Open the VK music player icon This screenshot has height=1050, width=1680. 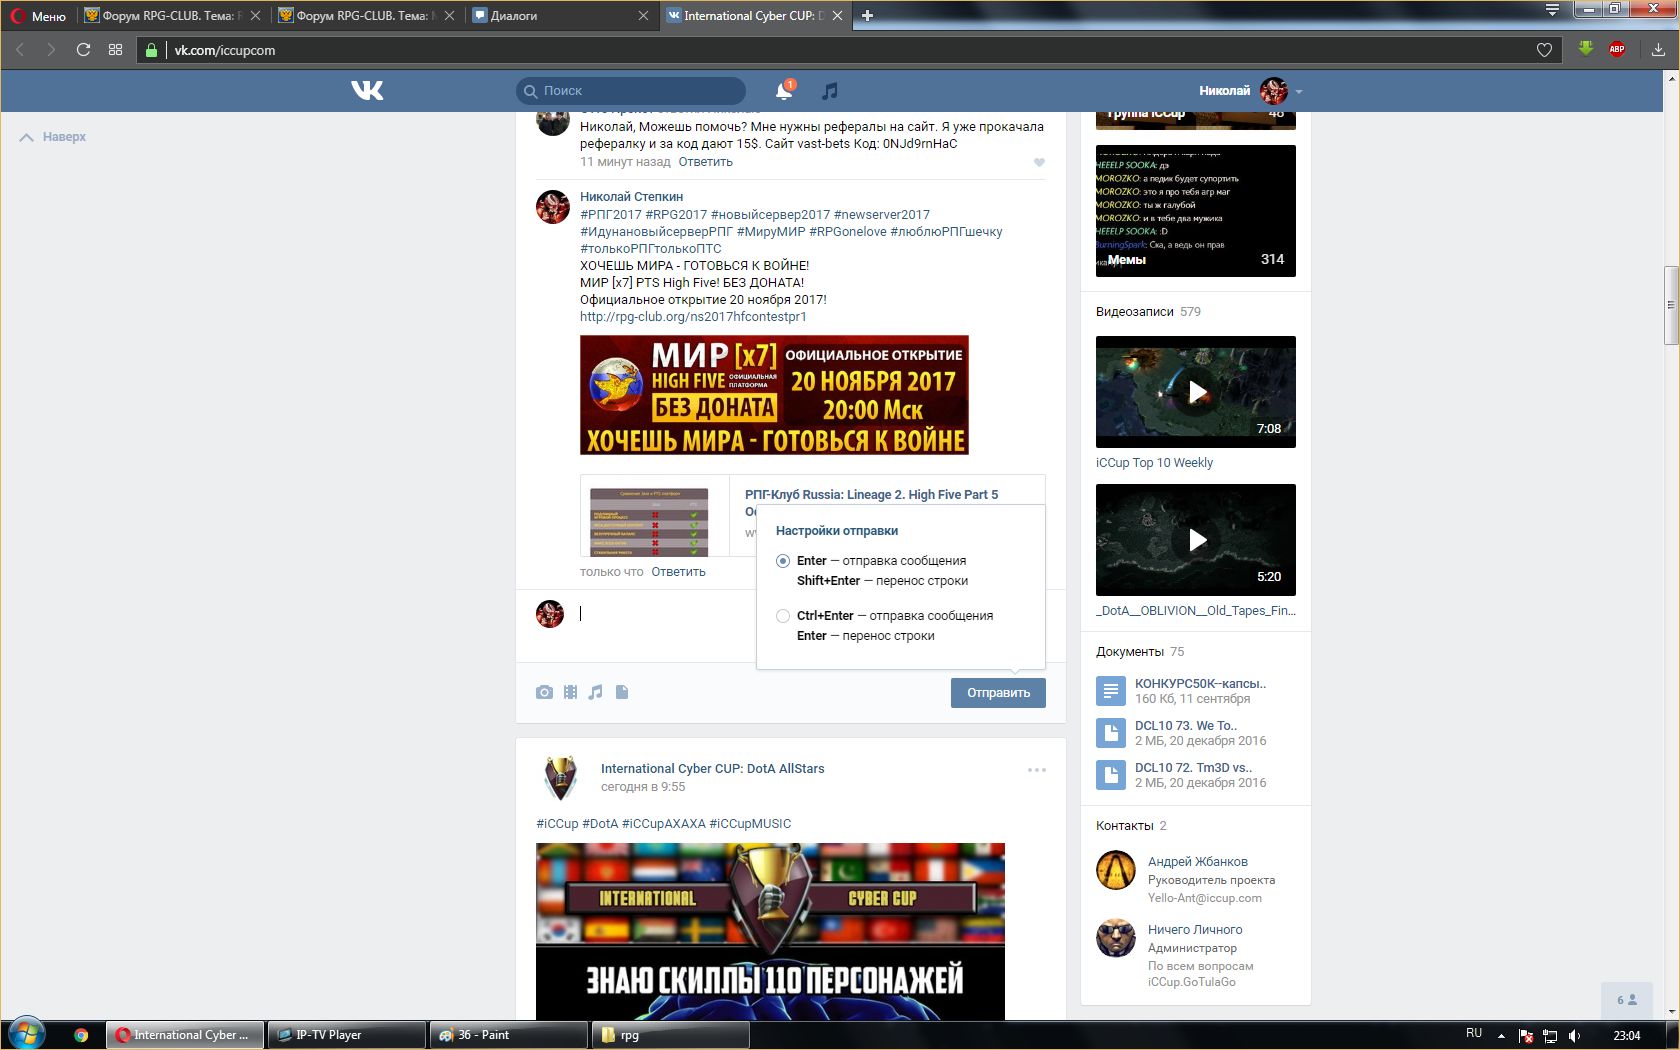[x=829, y=91]
